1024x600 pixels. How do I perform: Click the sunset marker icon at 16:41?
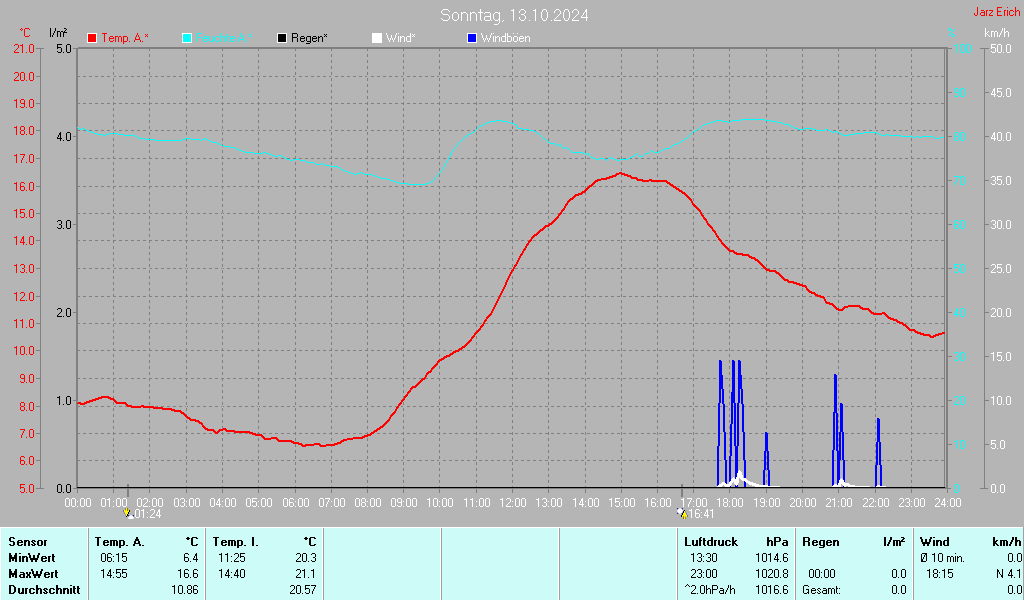682,514
